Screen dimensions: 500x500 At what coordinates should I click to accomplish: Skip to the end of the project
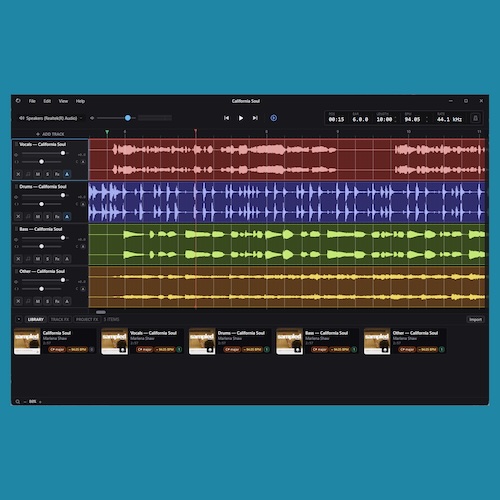click(x=255, y=118)
